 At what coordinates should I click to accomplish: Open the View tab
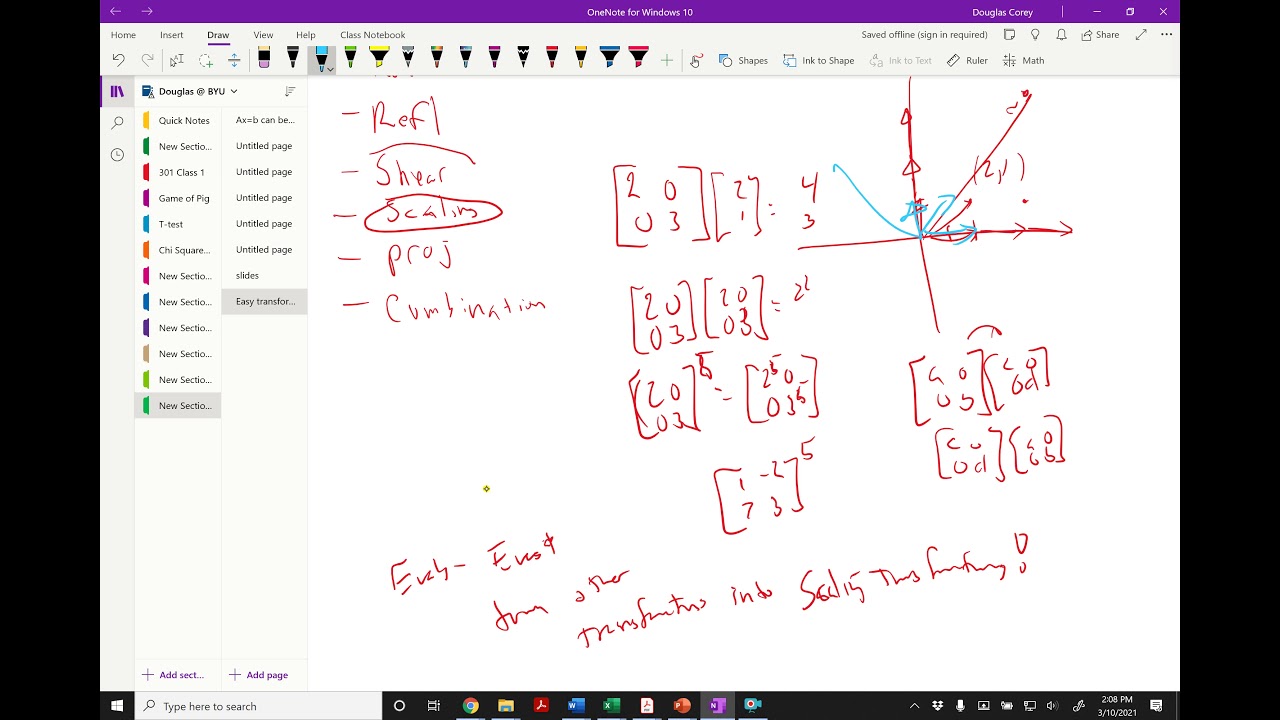tap(263, 35)
